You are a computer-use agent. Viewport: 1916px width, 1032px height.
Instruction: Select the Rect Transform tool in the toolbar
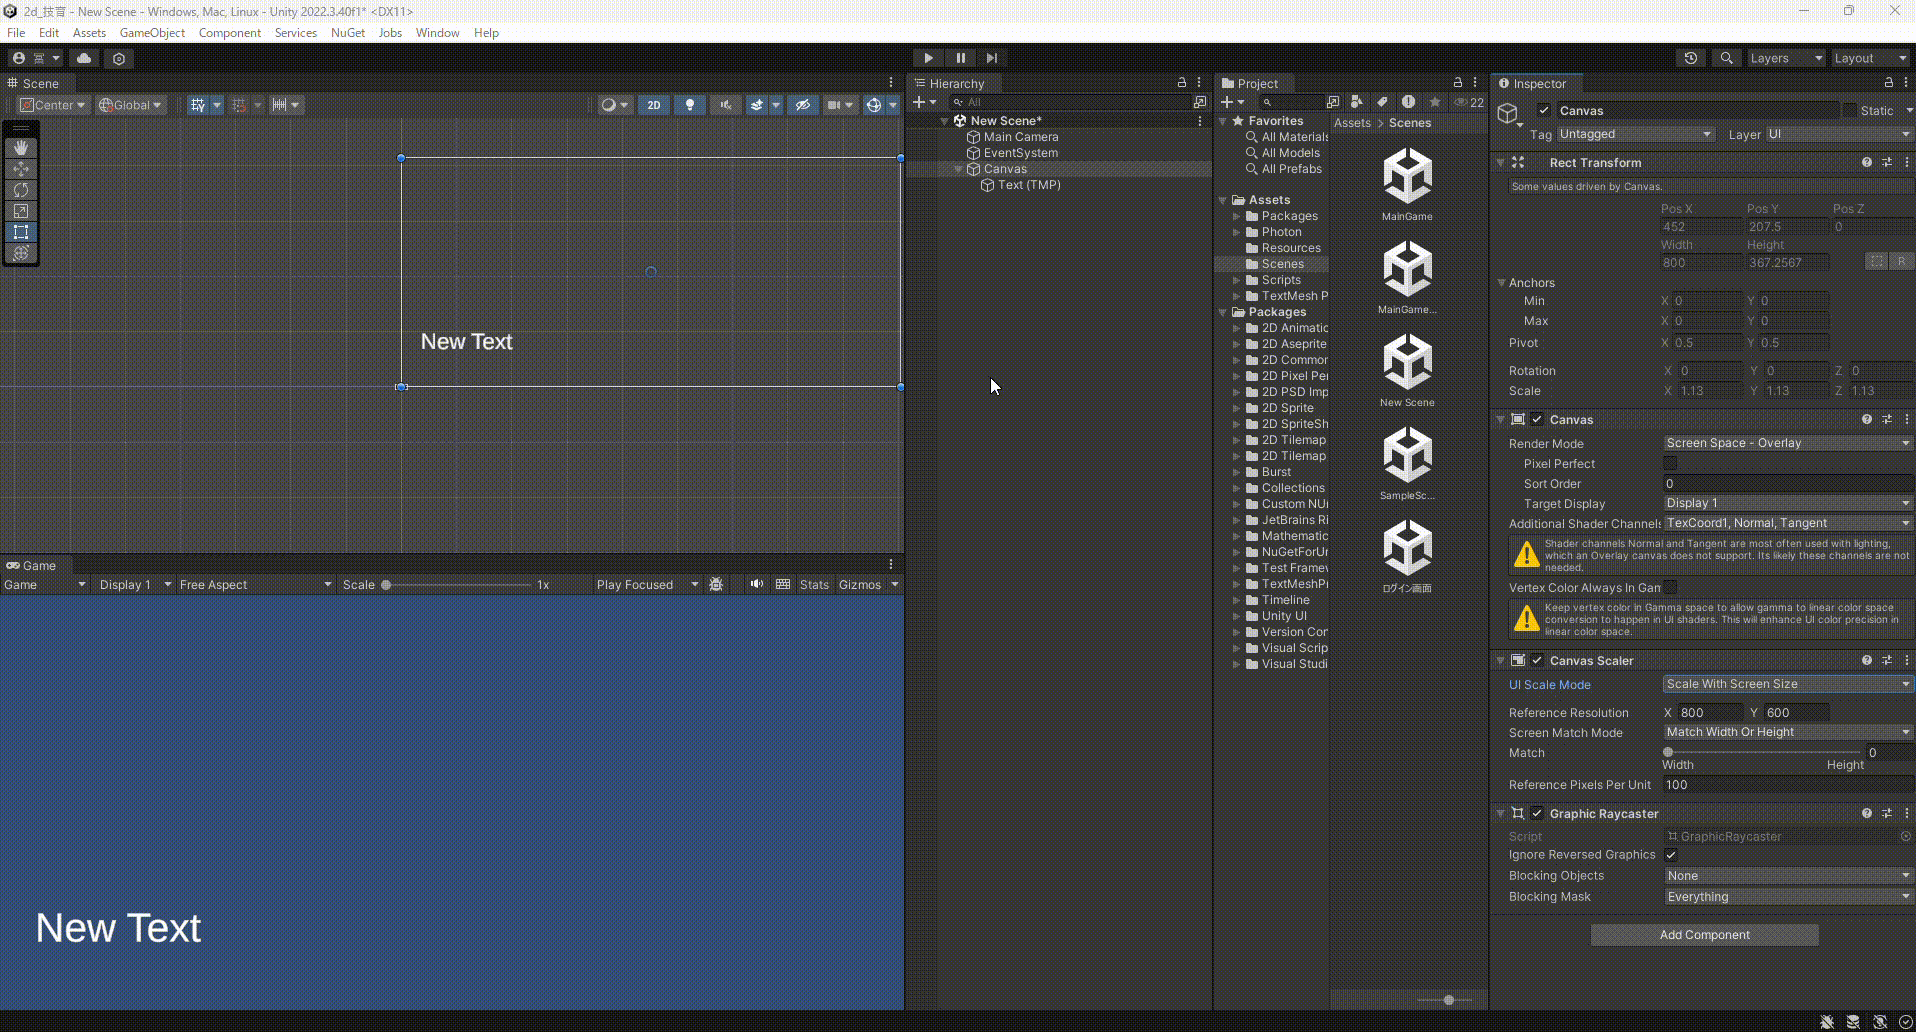click(x=20, y=231)
